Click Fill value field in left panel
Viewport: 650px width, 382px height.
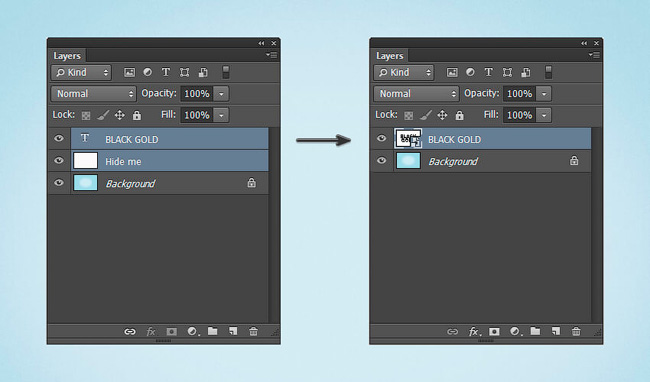pos(197,115)
